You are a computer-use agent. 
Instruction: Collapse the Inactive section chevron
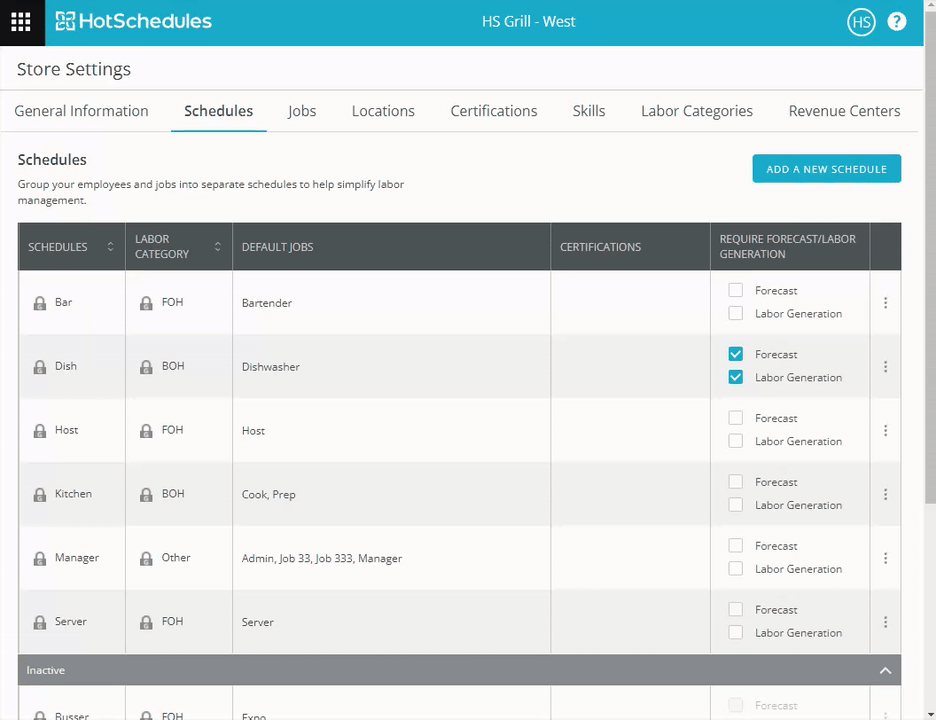tap(885, 670)
